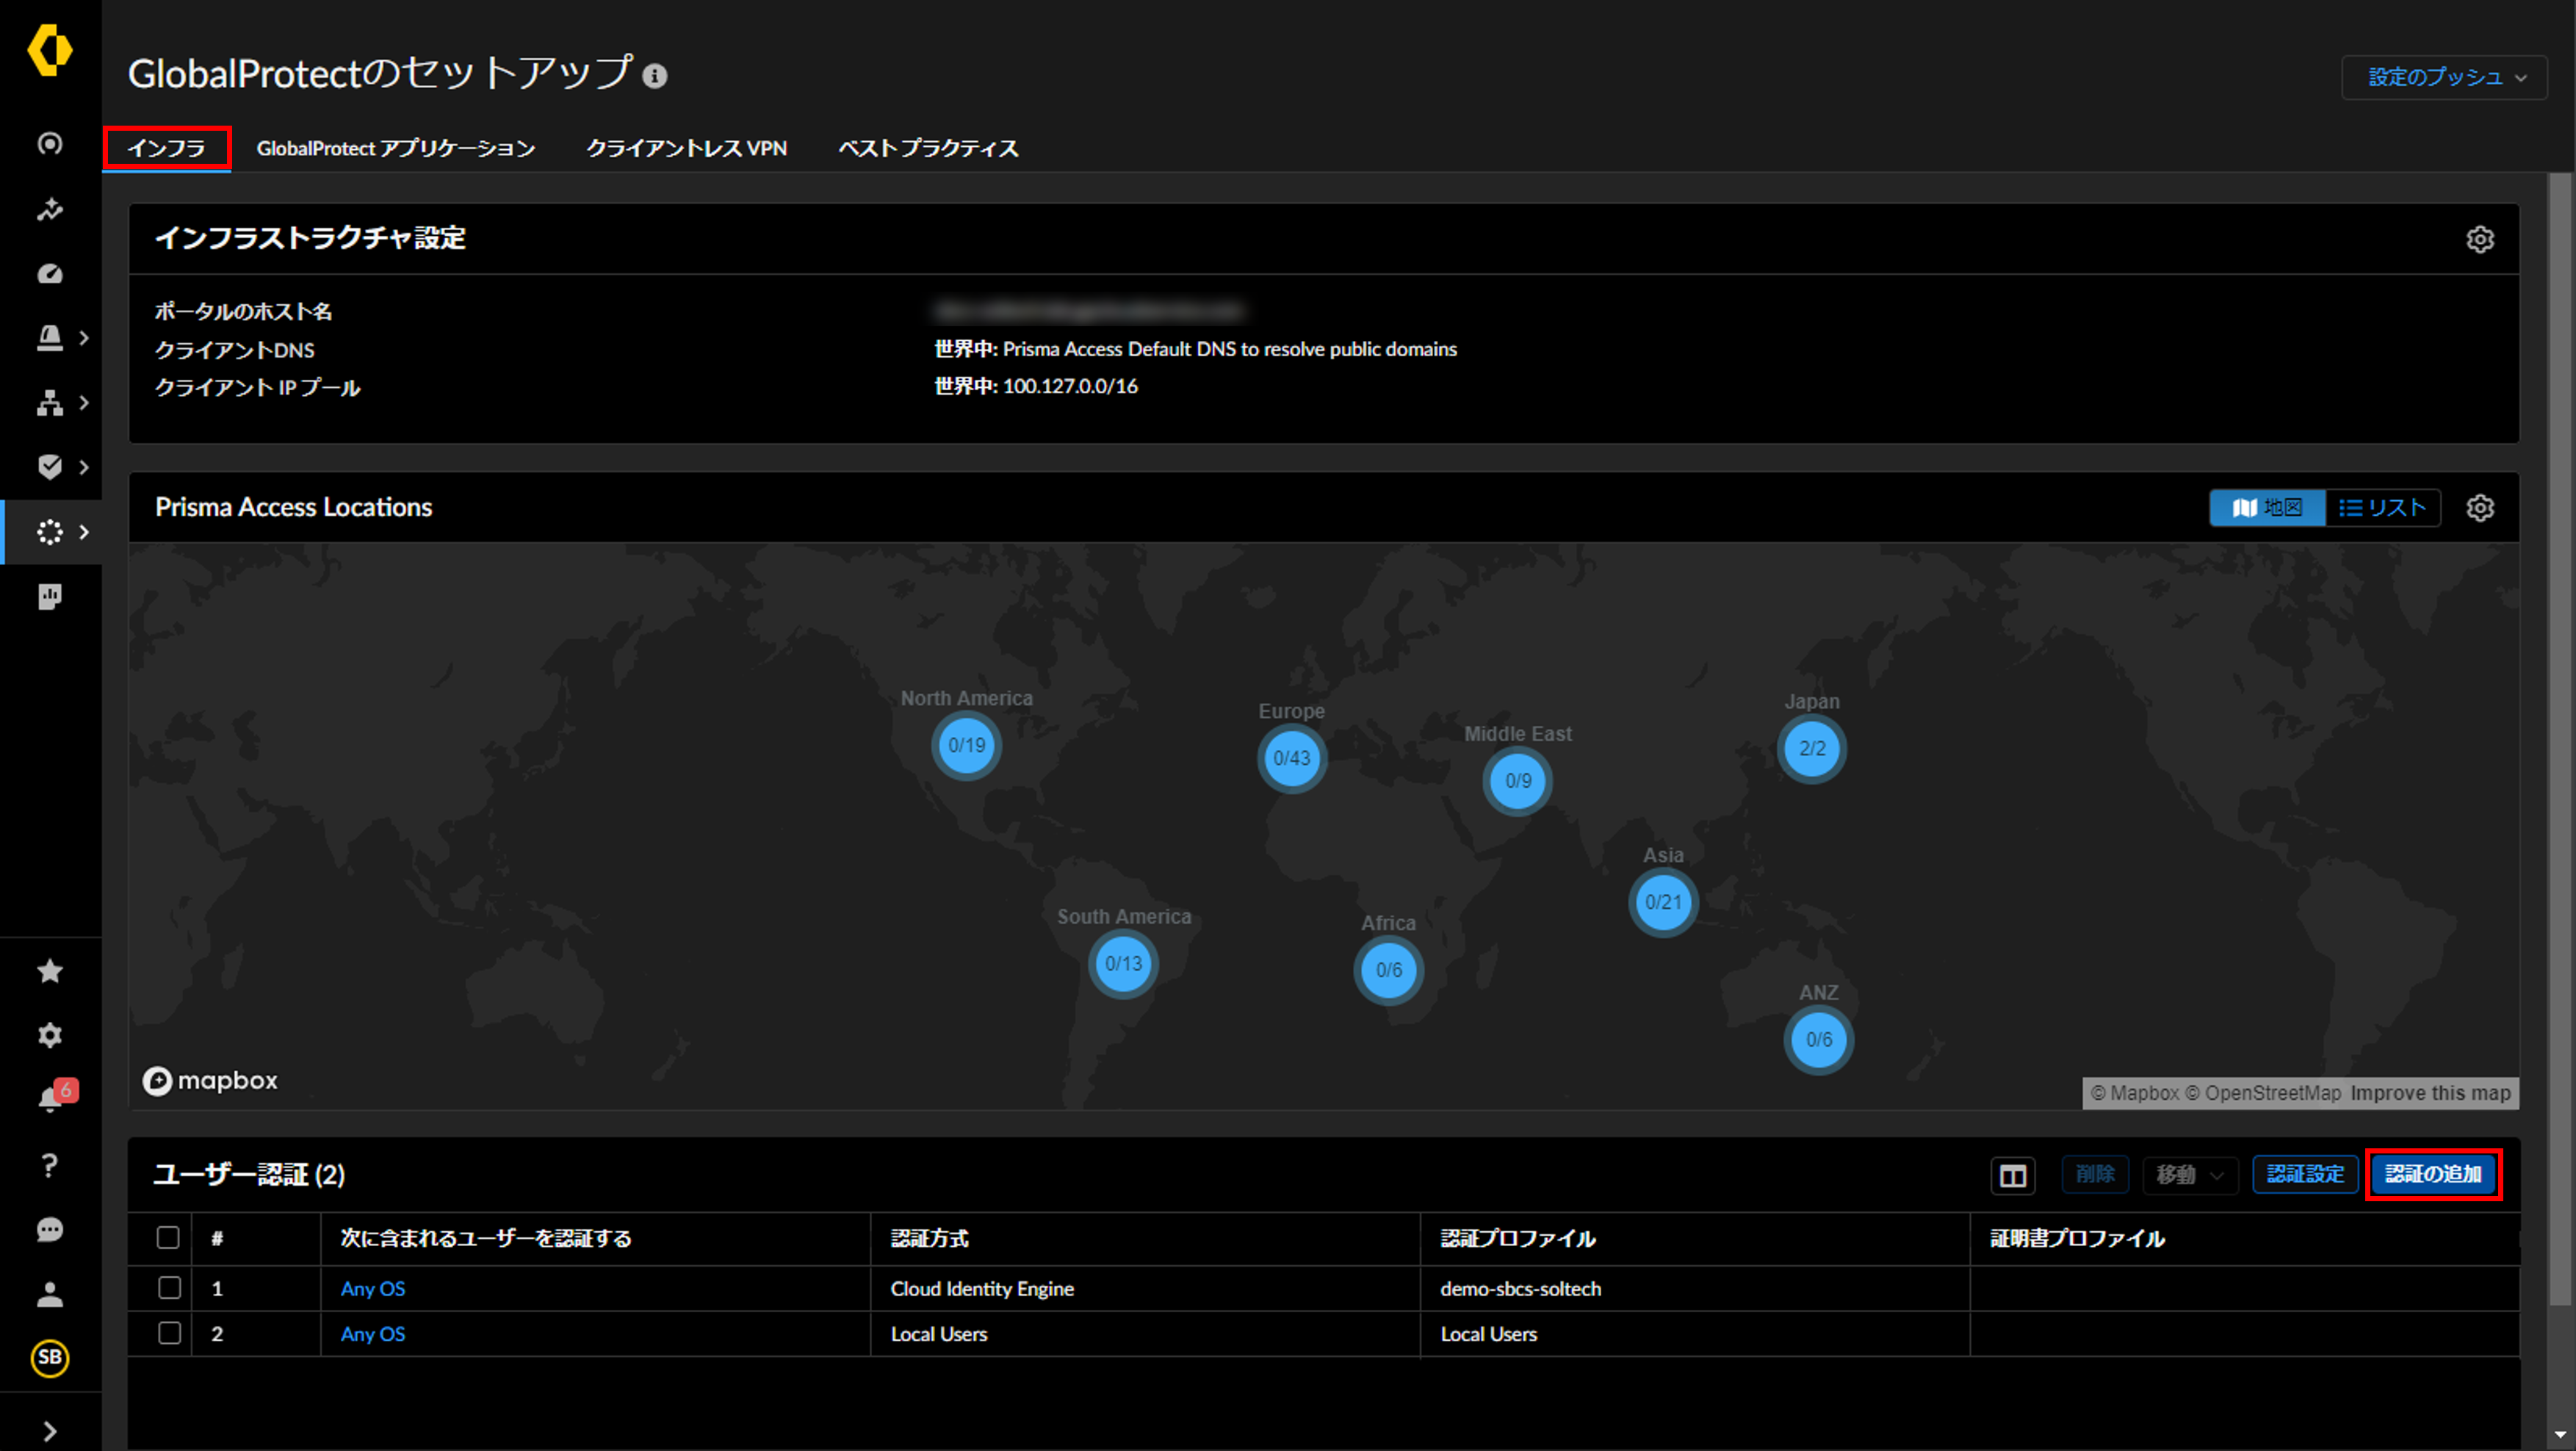Expand the shield sidebar submenu chevron
Screen dimensions: 2576x1451
coord(85,467)
